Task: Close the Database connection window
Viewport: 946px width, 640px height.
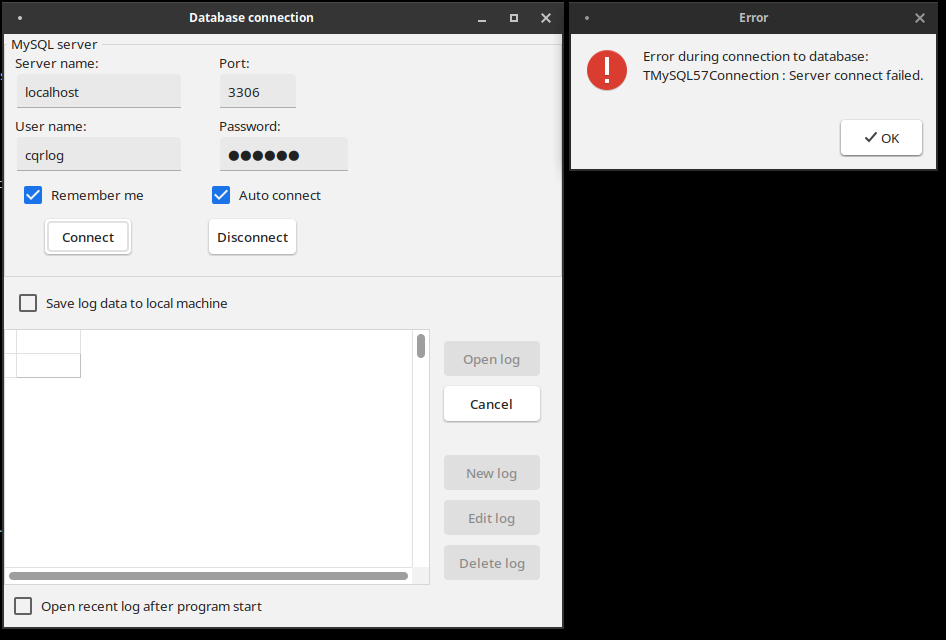Action: pyautogui.click(x=546, y=18)
